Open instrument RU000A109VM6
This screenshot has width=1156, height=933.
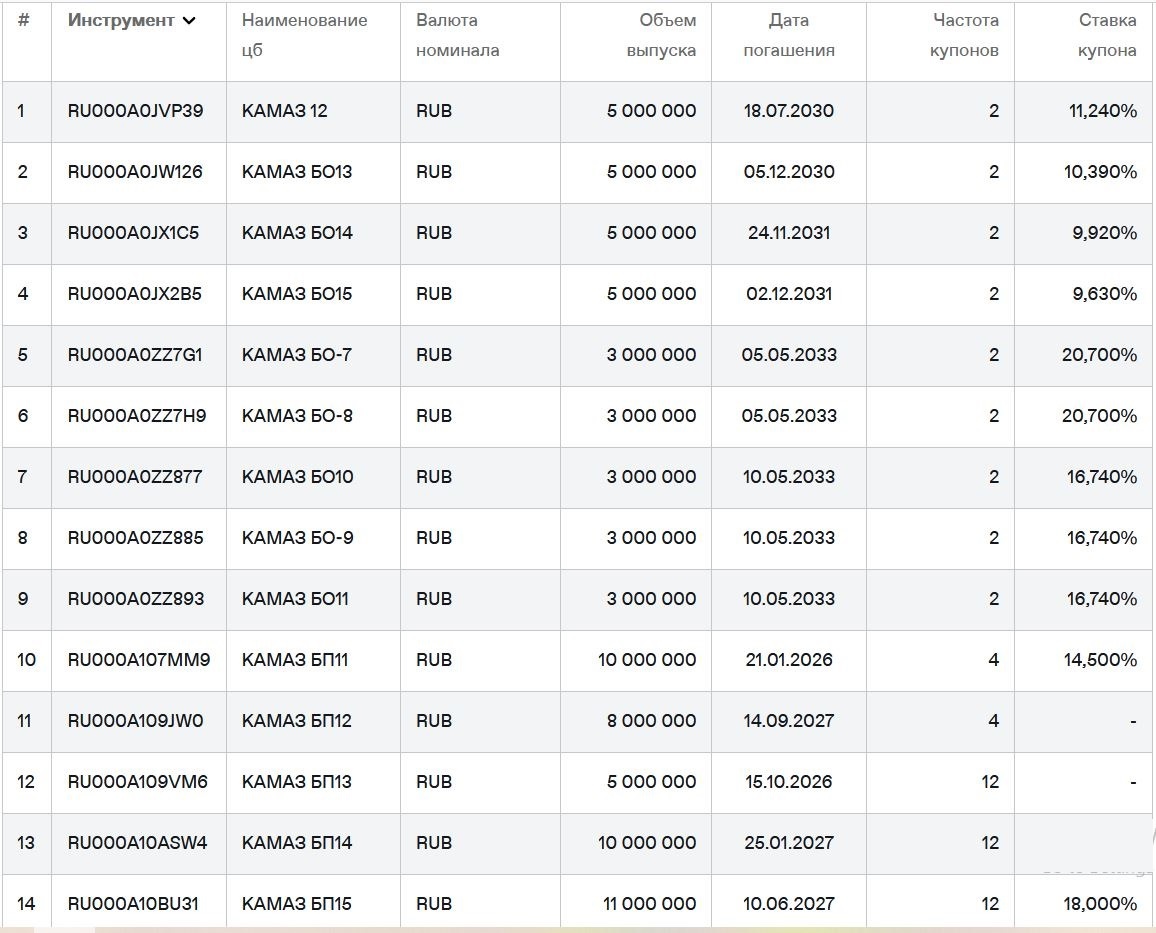click(x=138, y=783)
